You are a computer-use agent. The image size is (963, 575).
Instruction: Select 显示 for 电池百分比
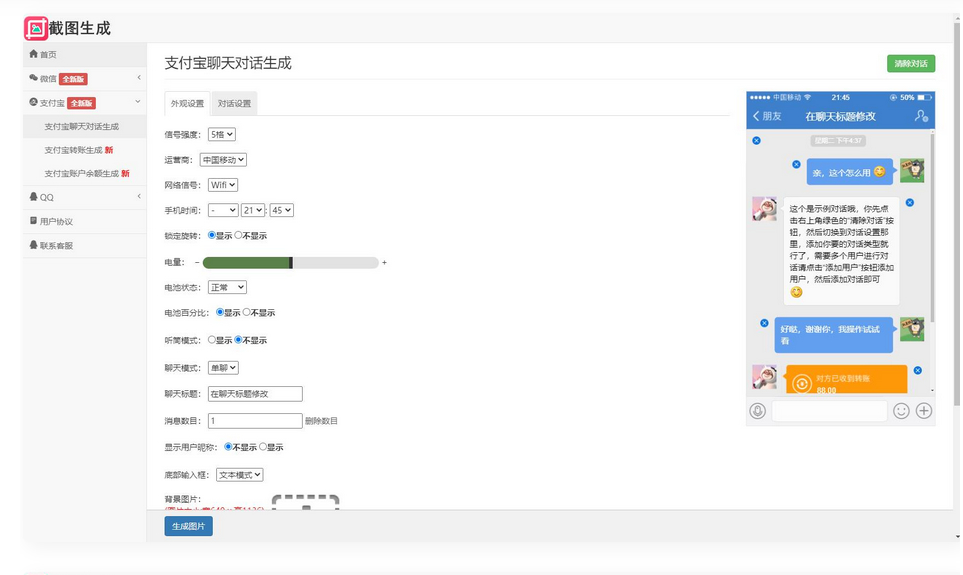pyautogui.click(x=220, y=312)
